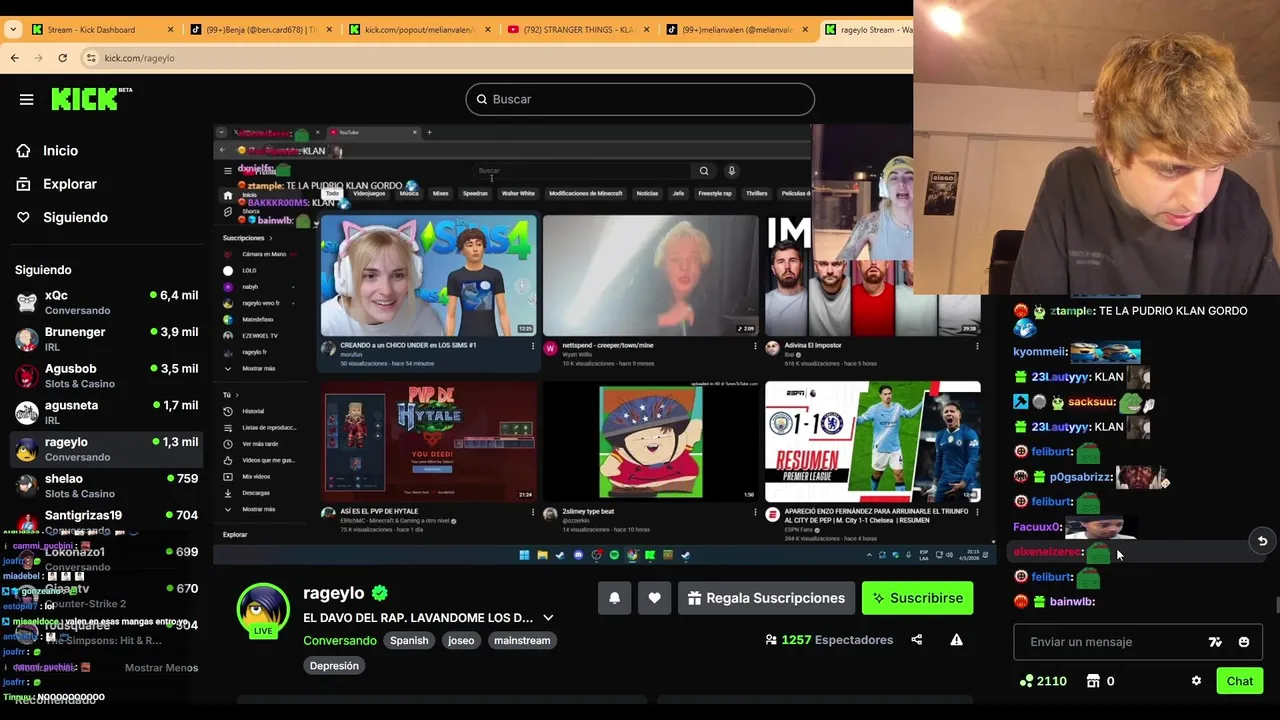Click the PVP de Hytale thumbnail in stream

point(428,441)
